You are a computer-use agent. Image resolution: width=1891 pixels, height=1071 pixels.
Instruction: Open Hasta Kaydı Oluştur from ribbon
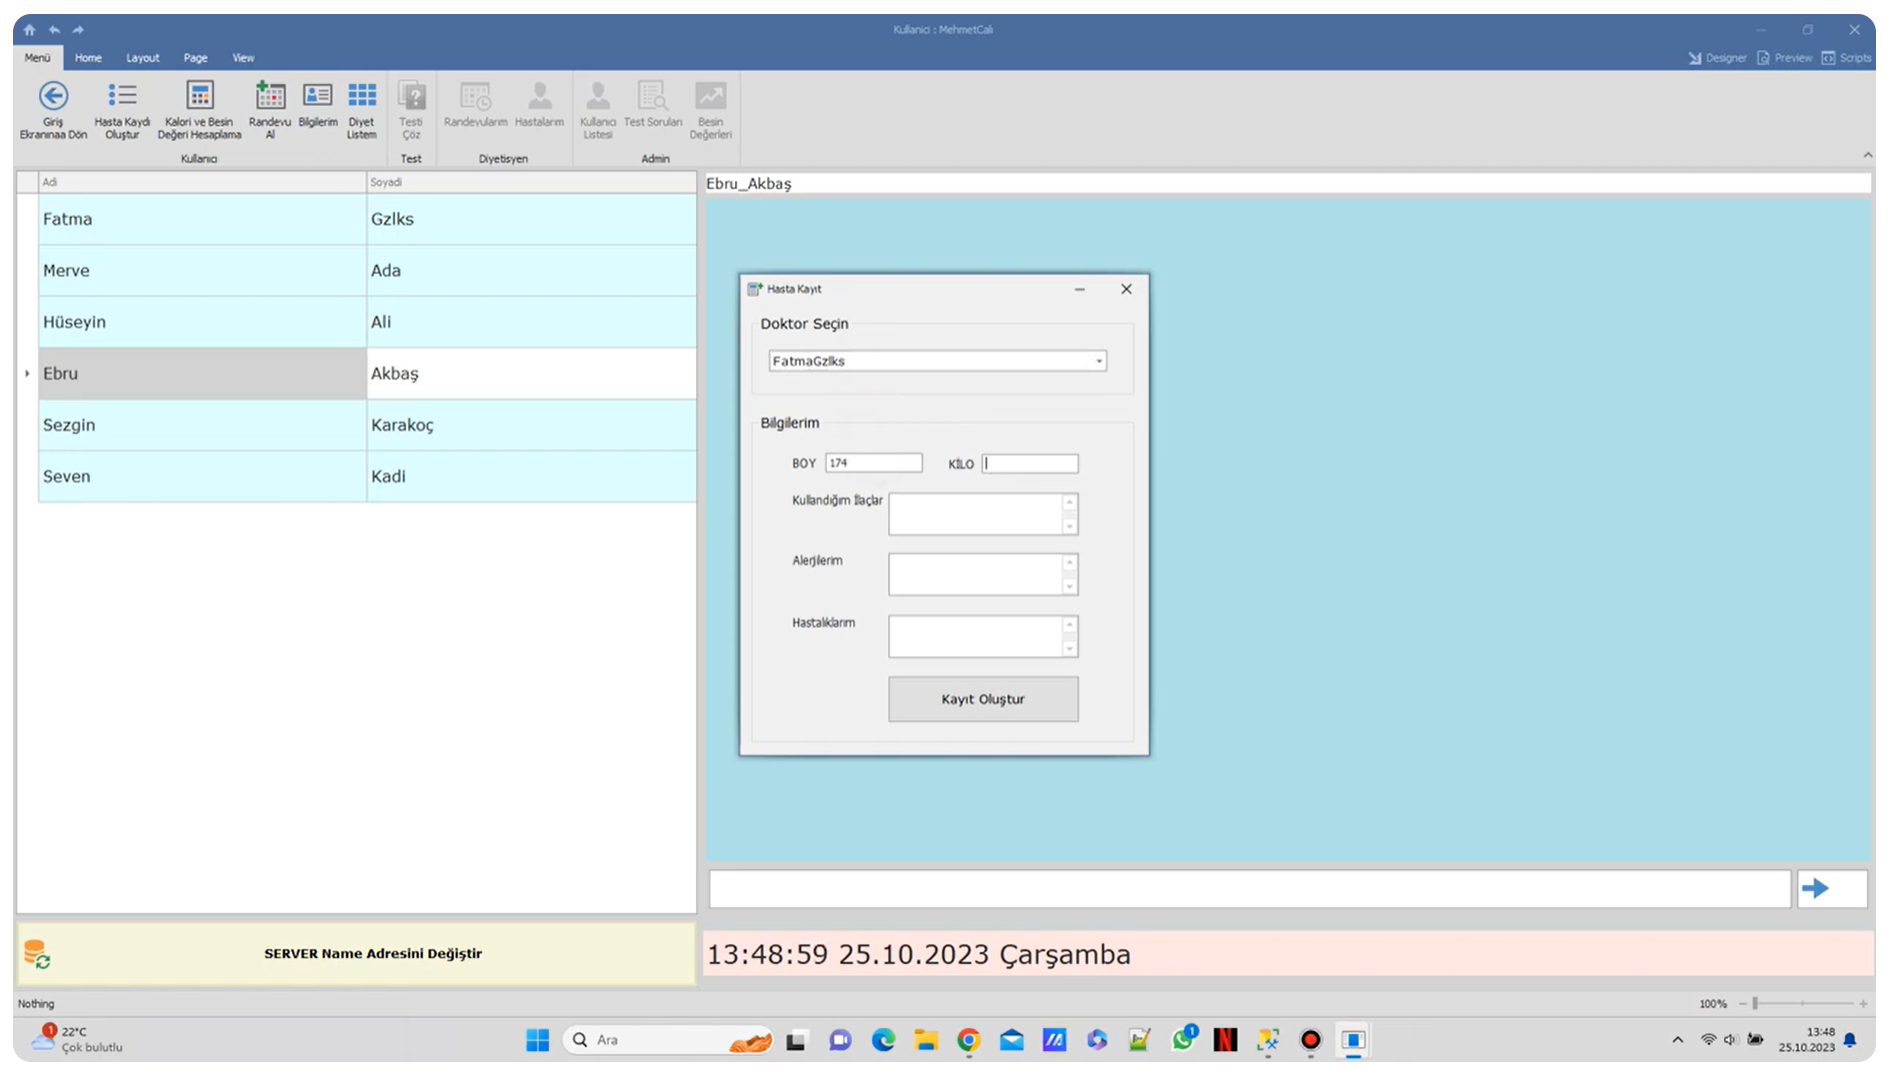[122, 97]
